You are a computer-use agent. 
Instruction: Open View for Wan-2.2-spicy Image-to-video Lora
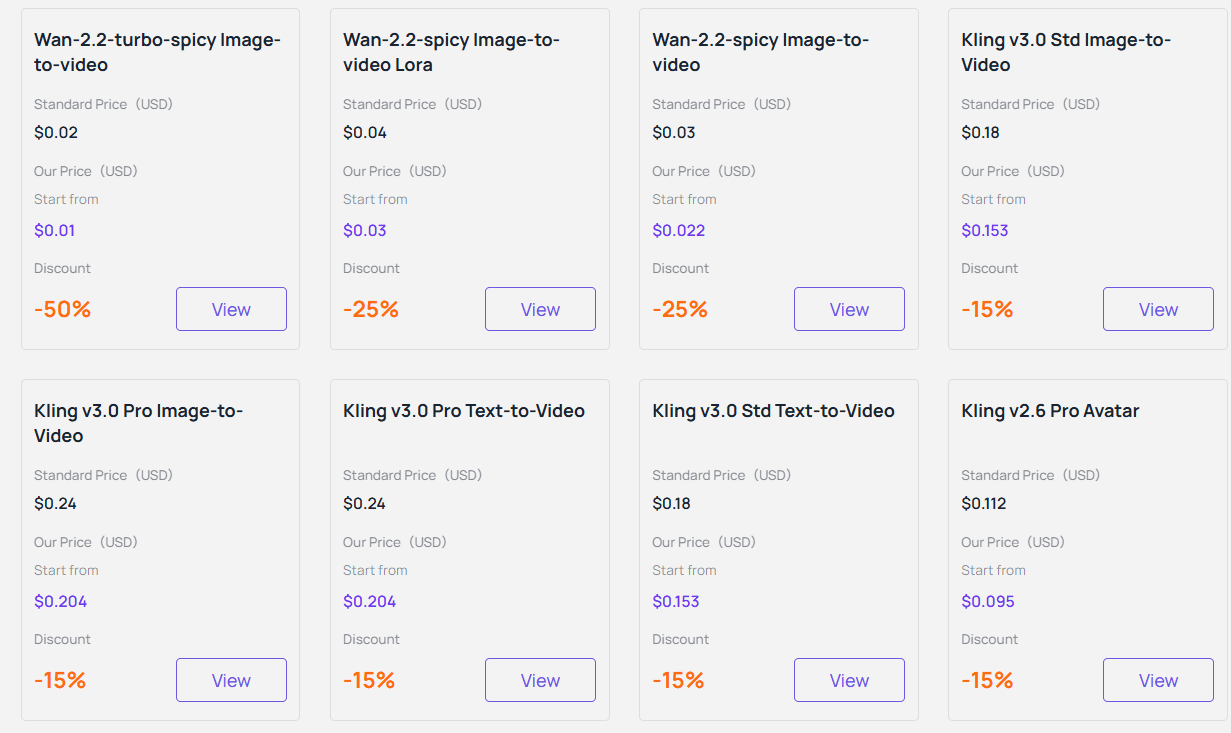pos(540,309)
